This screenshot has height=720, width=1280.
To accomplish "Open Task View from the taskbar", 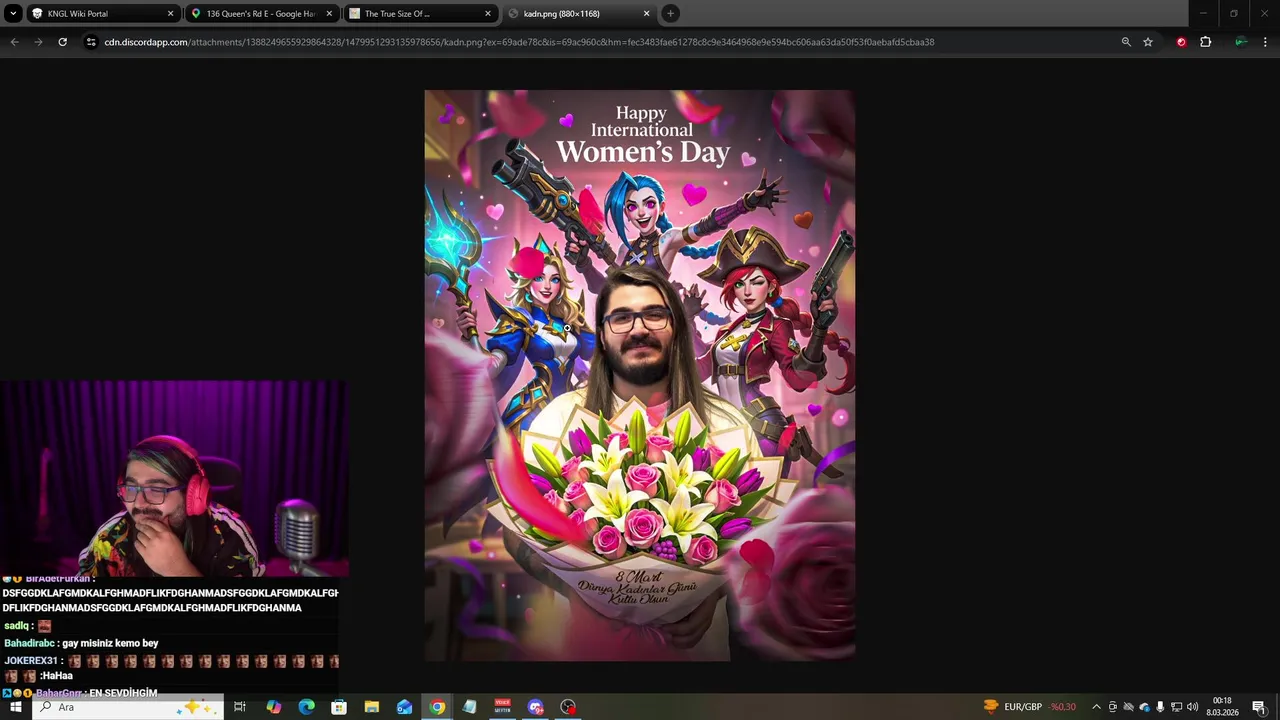I will pyautogui.click(x=240, y=707).
